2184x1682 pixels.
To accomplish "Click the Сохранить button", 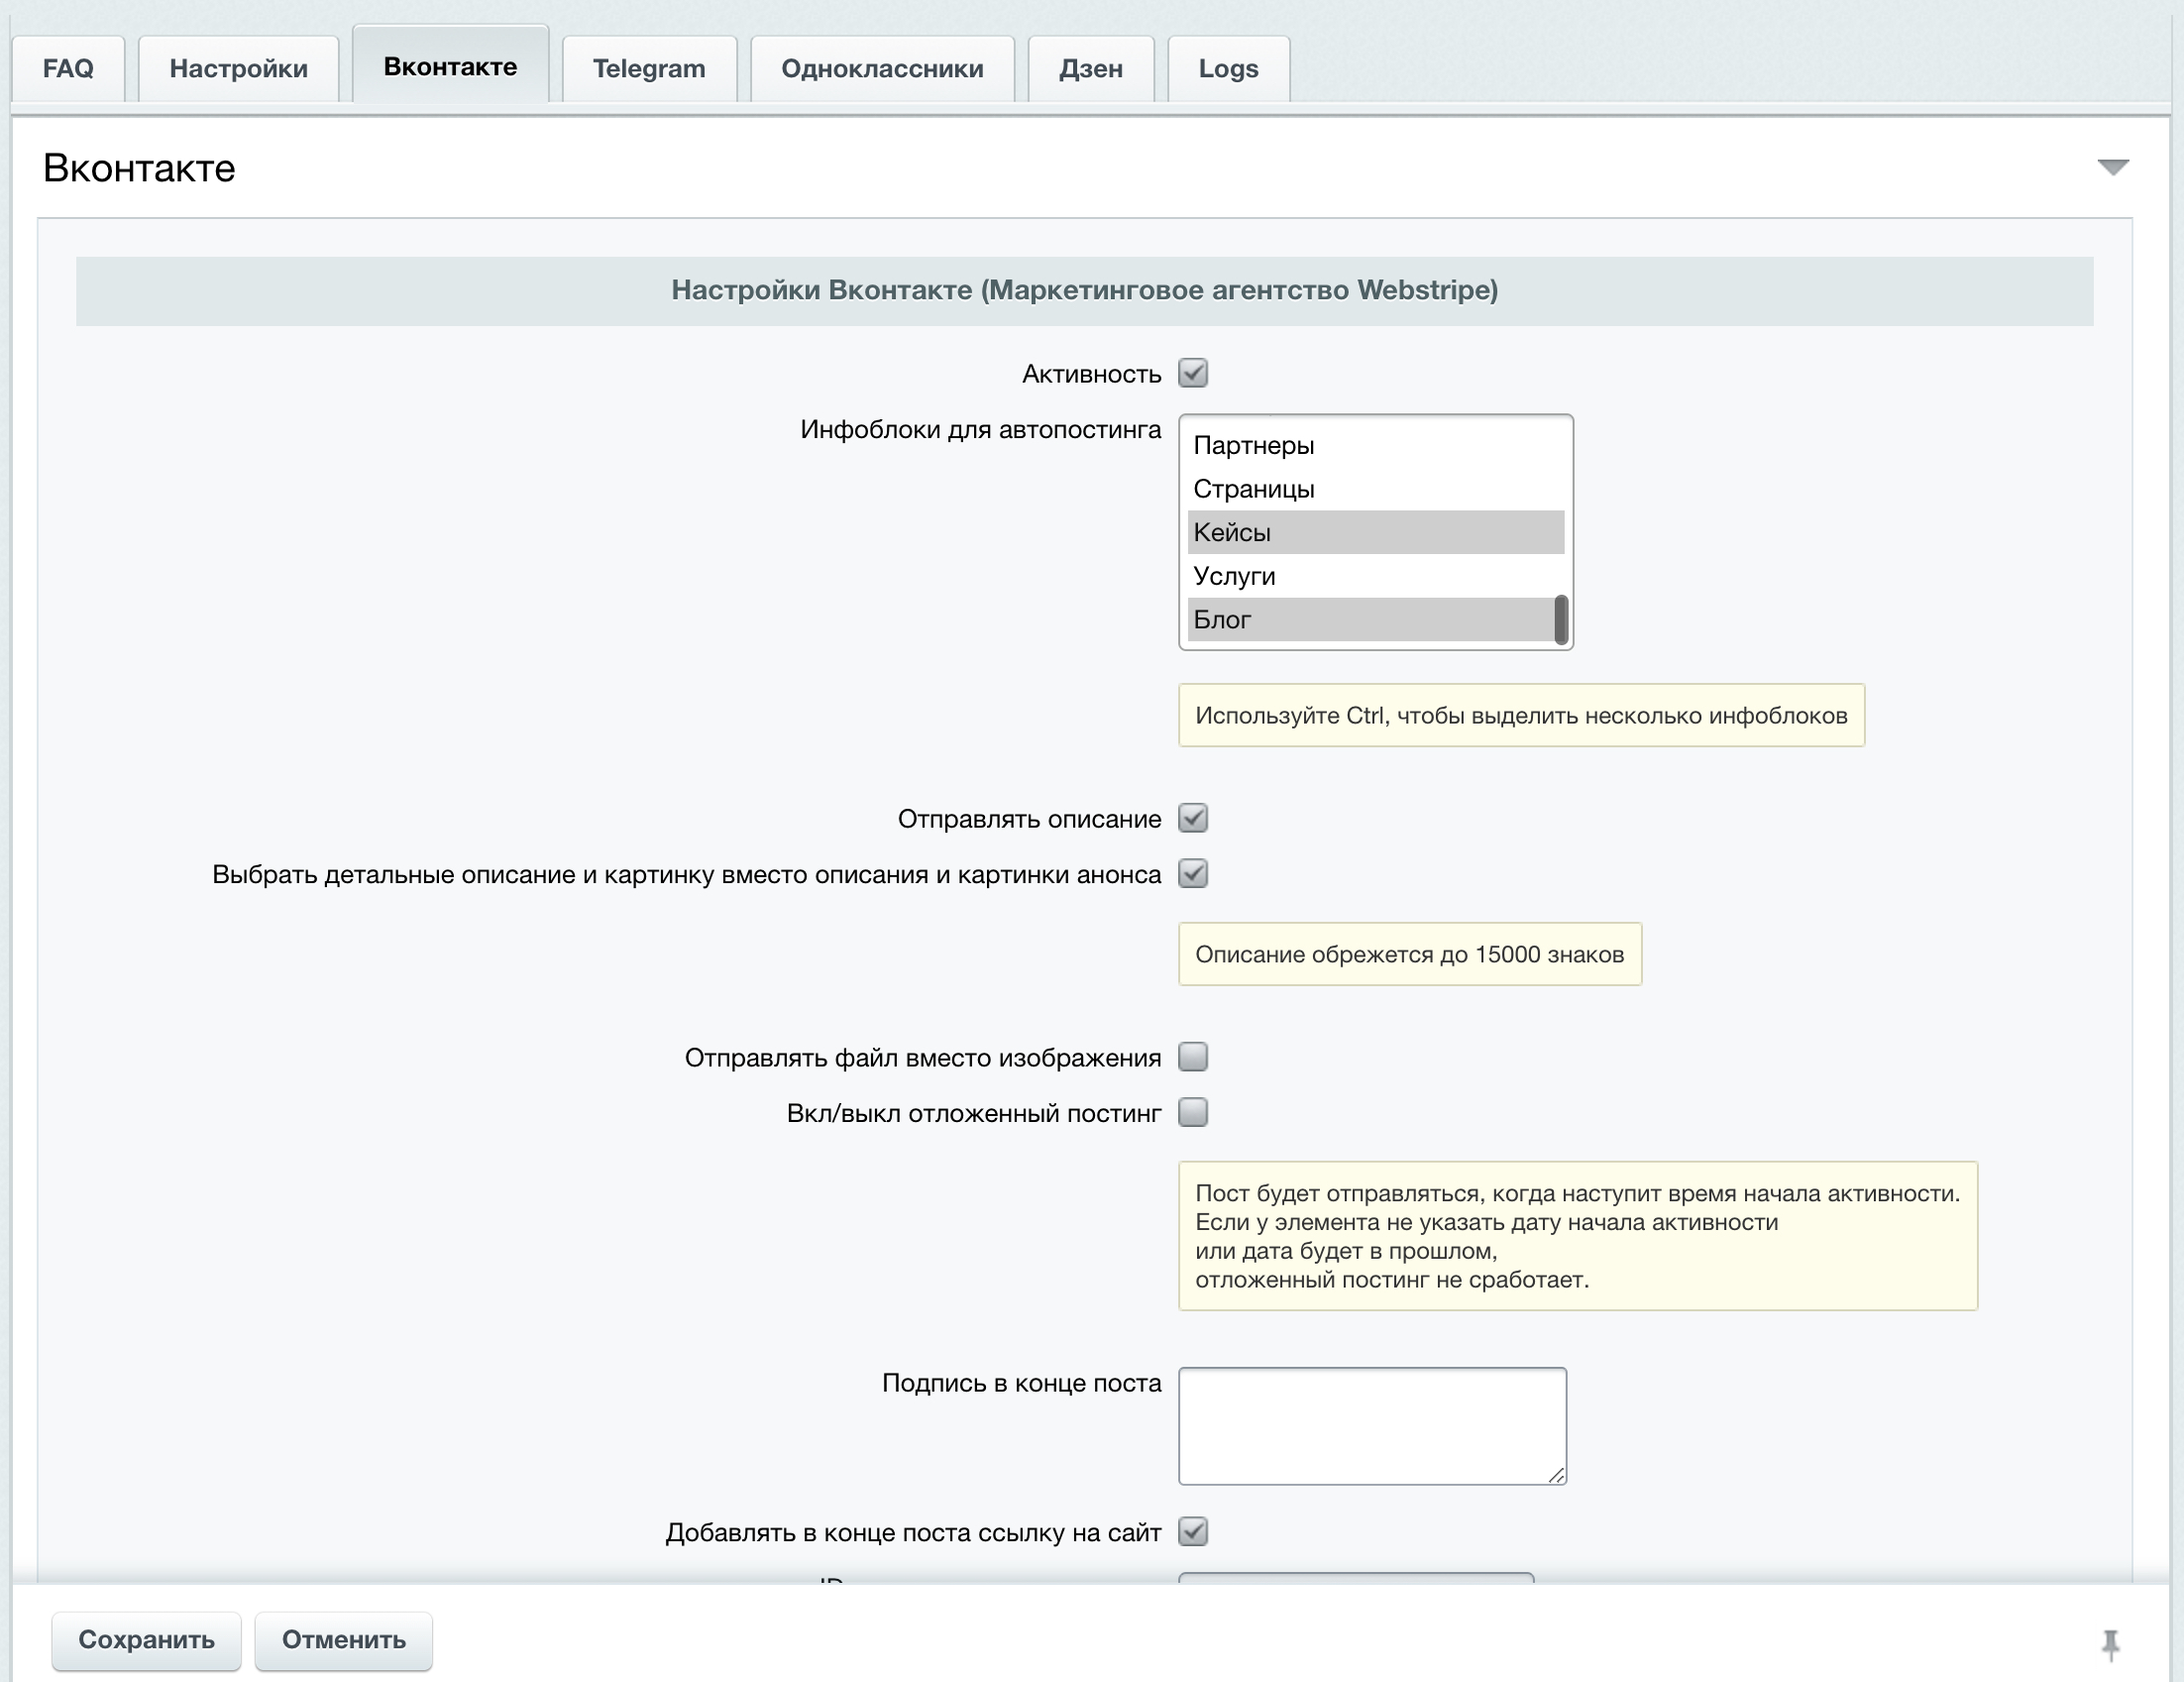I will [x=146, y=1639].
